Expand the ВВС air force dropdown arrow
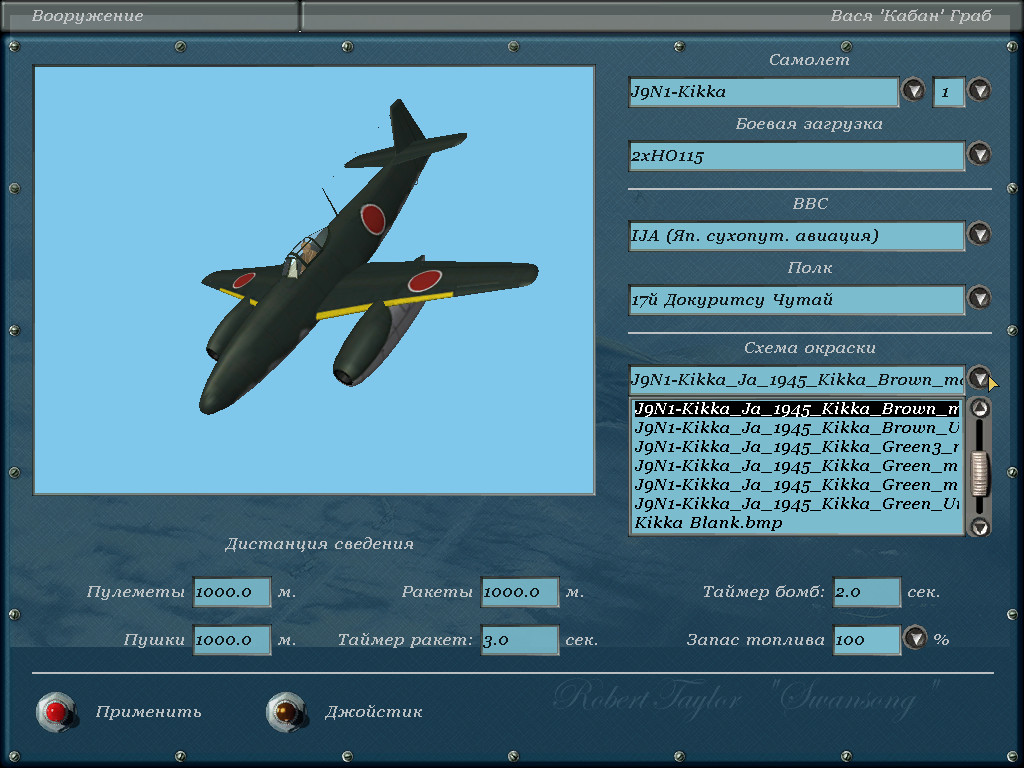 click(979, 235)
